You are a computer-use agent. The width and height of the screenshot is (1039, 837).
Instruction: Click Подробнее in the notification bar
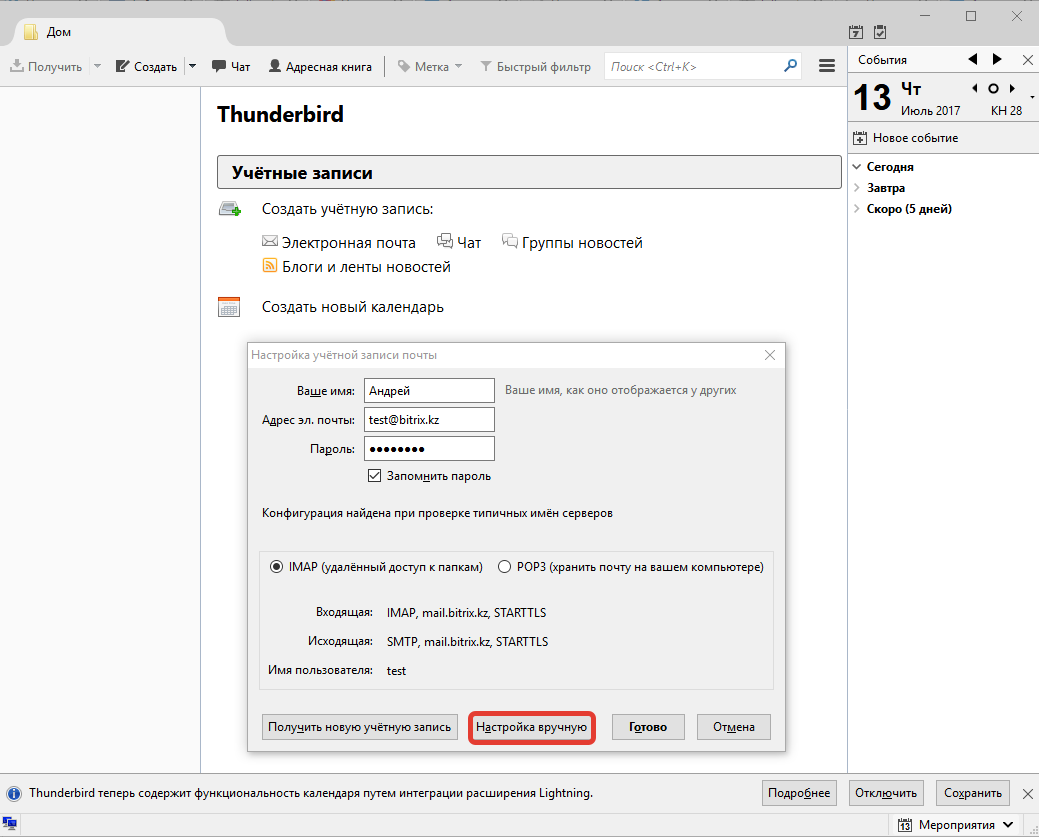(799, 793)
